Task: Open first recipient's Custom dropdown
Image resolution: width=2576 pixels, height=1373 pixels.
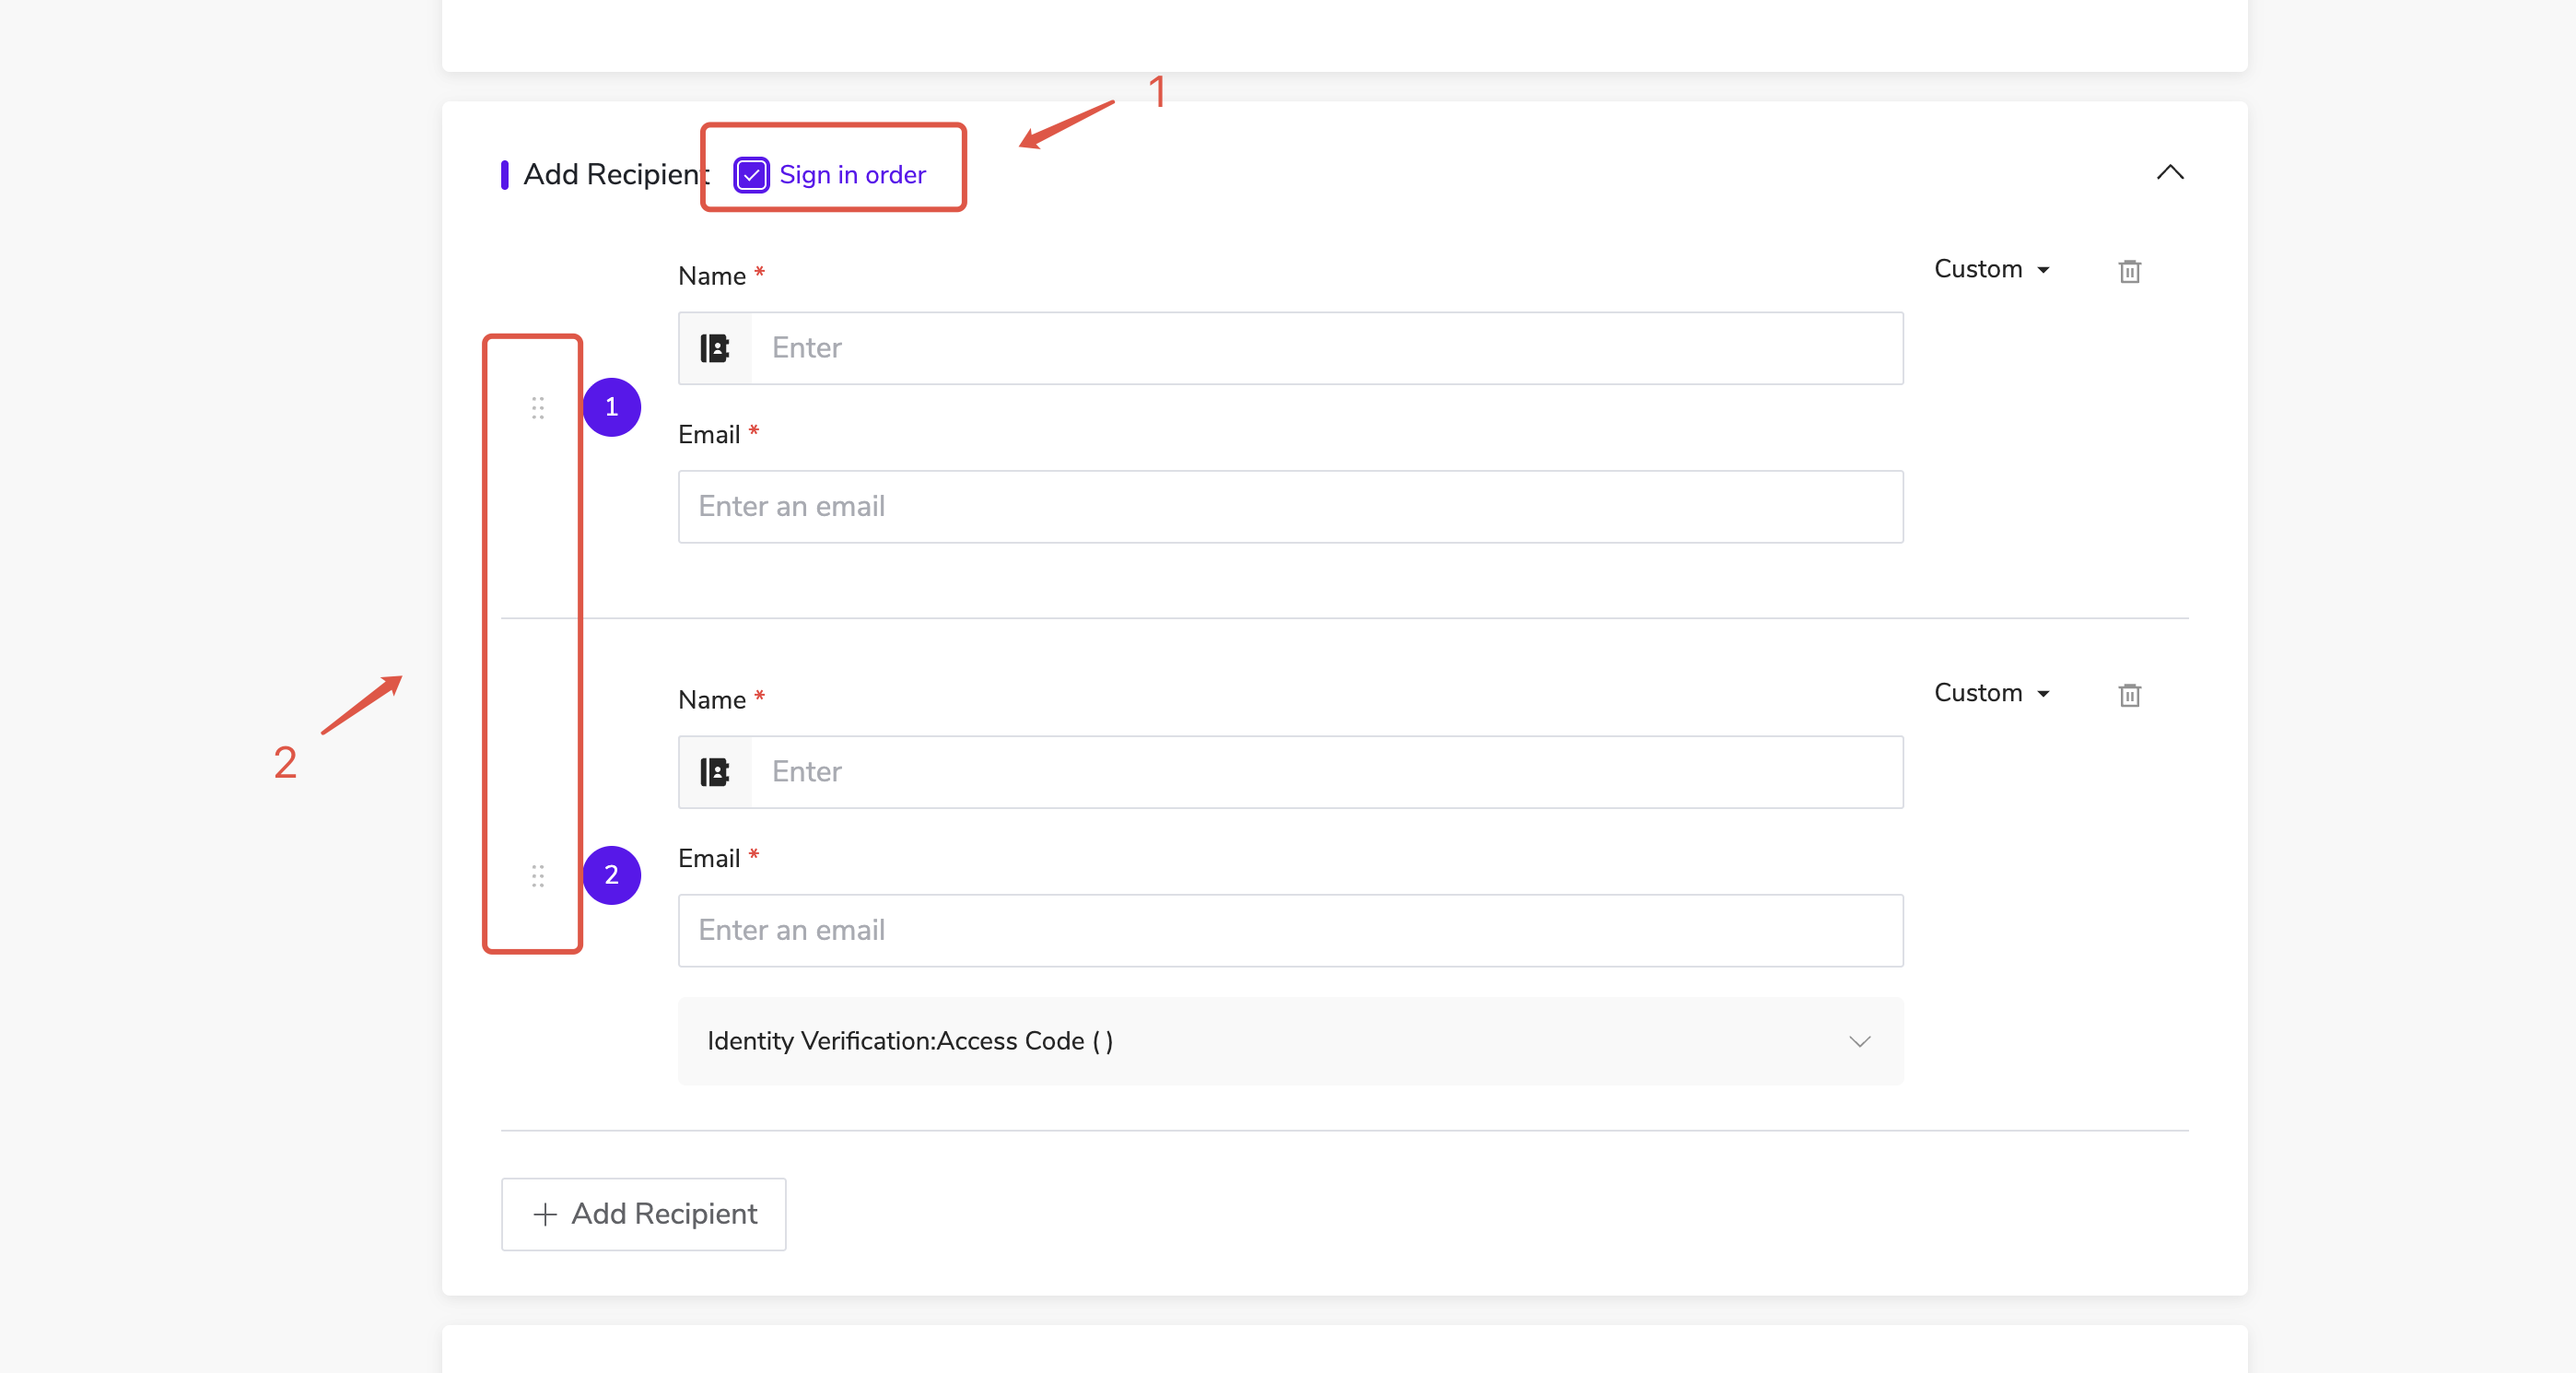Action: [1991, 269]
